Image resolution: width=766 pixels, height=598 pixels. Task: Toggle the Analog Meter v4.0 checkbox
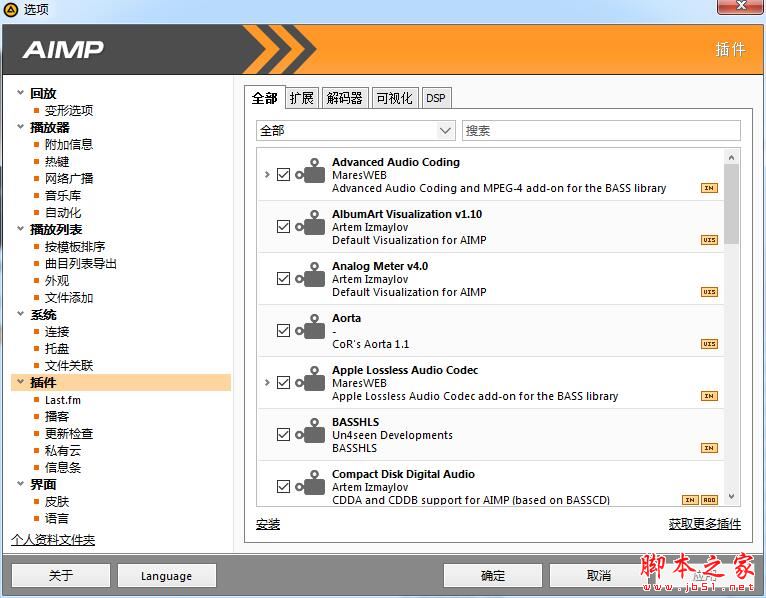coord(283,278)
